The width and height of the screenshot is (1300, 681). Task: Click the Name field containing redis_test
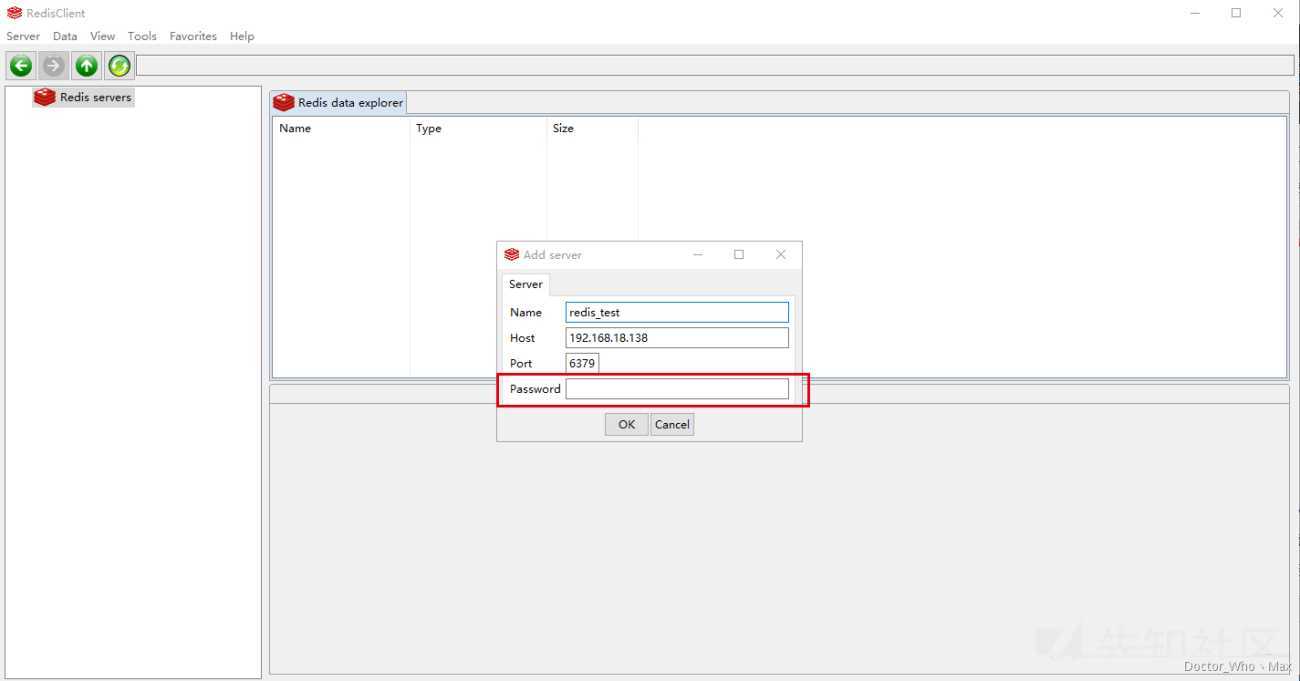pyautogui.click(x=677, y=312)
